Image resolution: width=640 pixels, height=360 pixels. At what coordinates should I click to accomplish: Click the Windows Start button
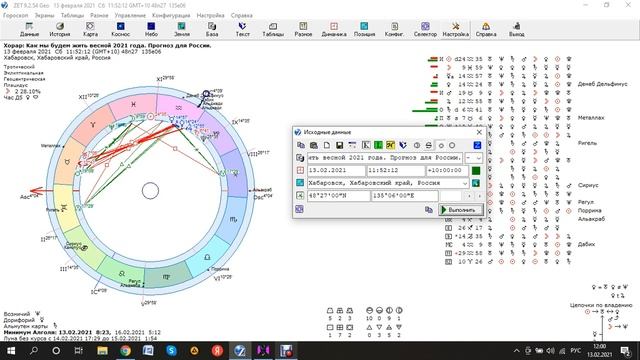click(x=11, y=351)
